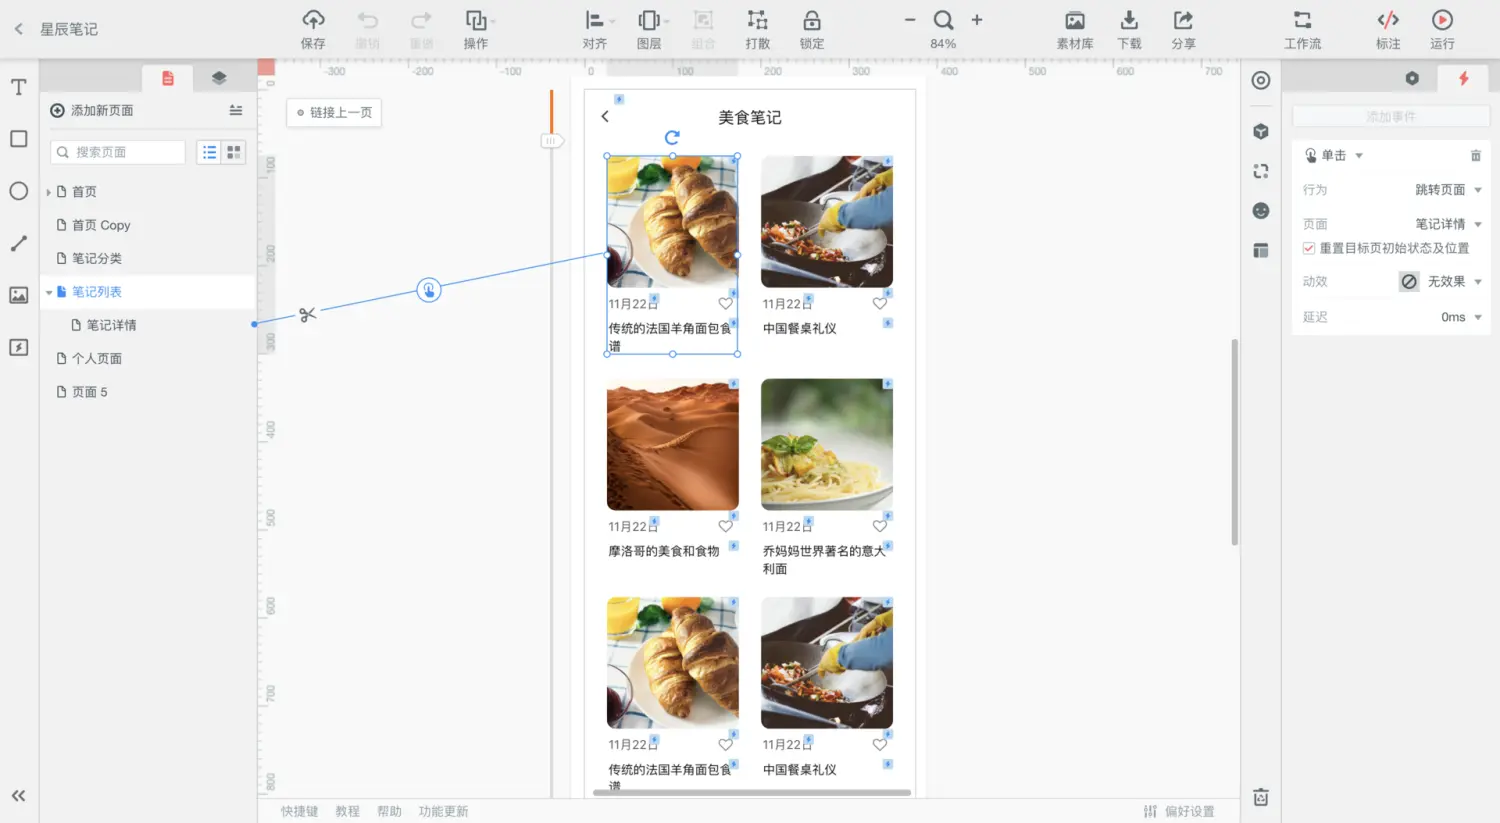Open the 素材库 asset library
This screenshot has height=823, width=1500.
(1074, 29)
